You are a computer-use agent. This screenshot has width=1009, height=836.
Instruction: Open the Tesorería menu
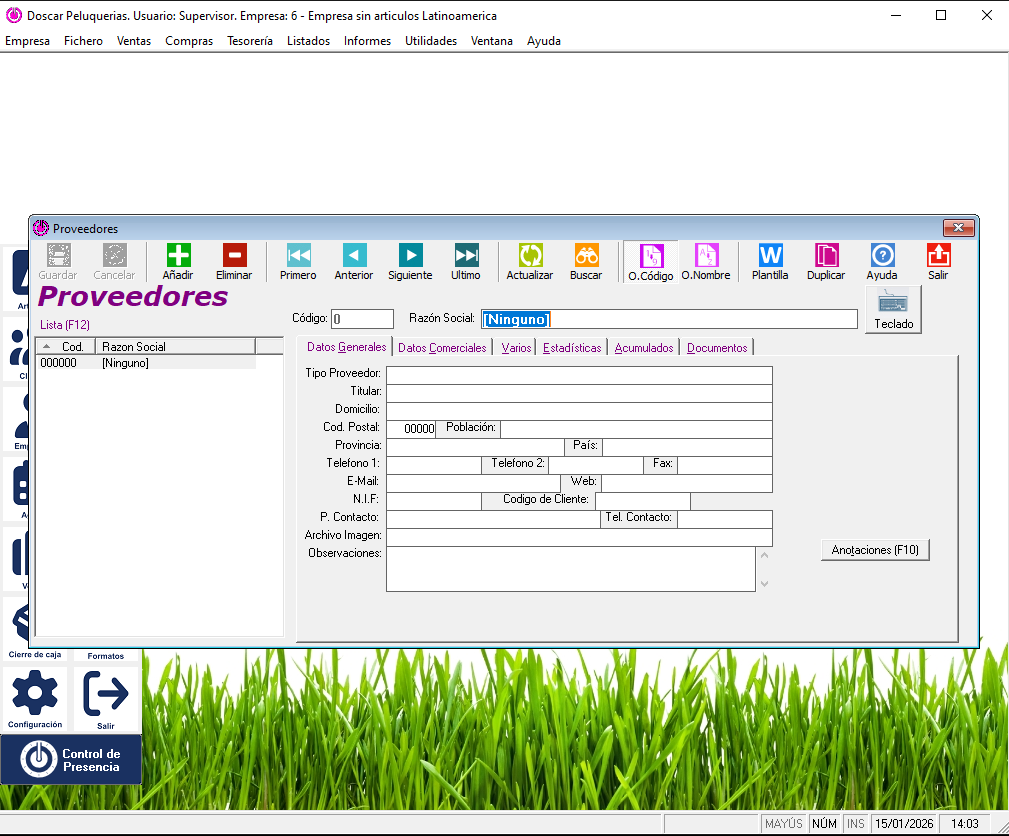tap(249, 41)
